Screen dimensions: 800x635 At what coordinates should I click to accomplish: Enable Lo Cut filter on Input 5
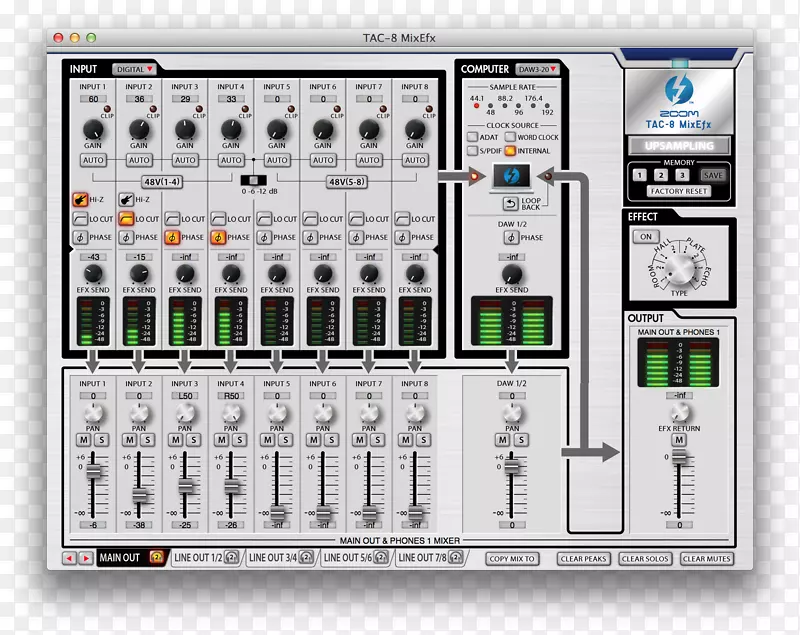pyautogui.click(x=264, y=219)
